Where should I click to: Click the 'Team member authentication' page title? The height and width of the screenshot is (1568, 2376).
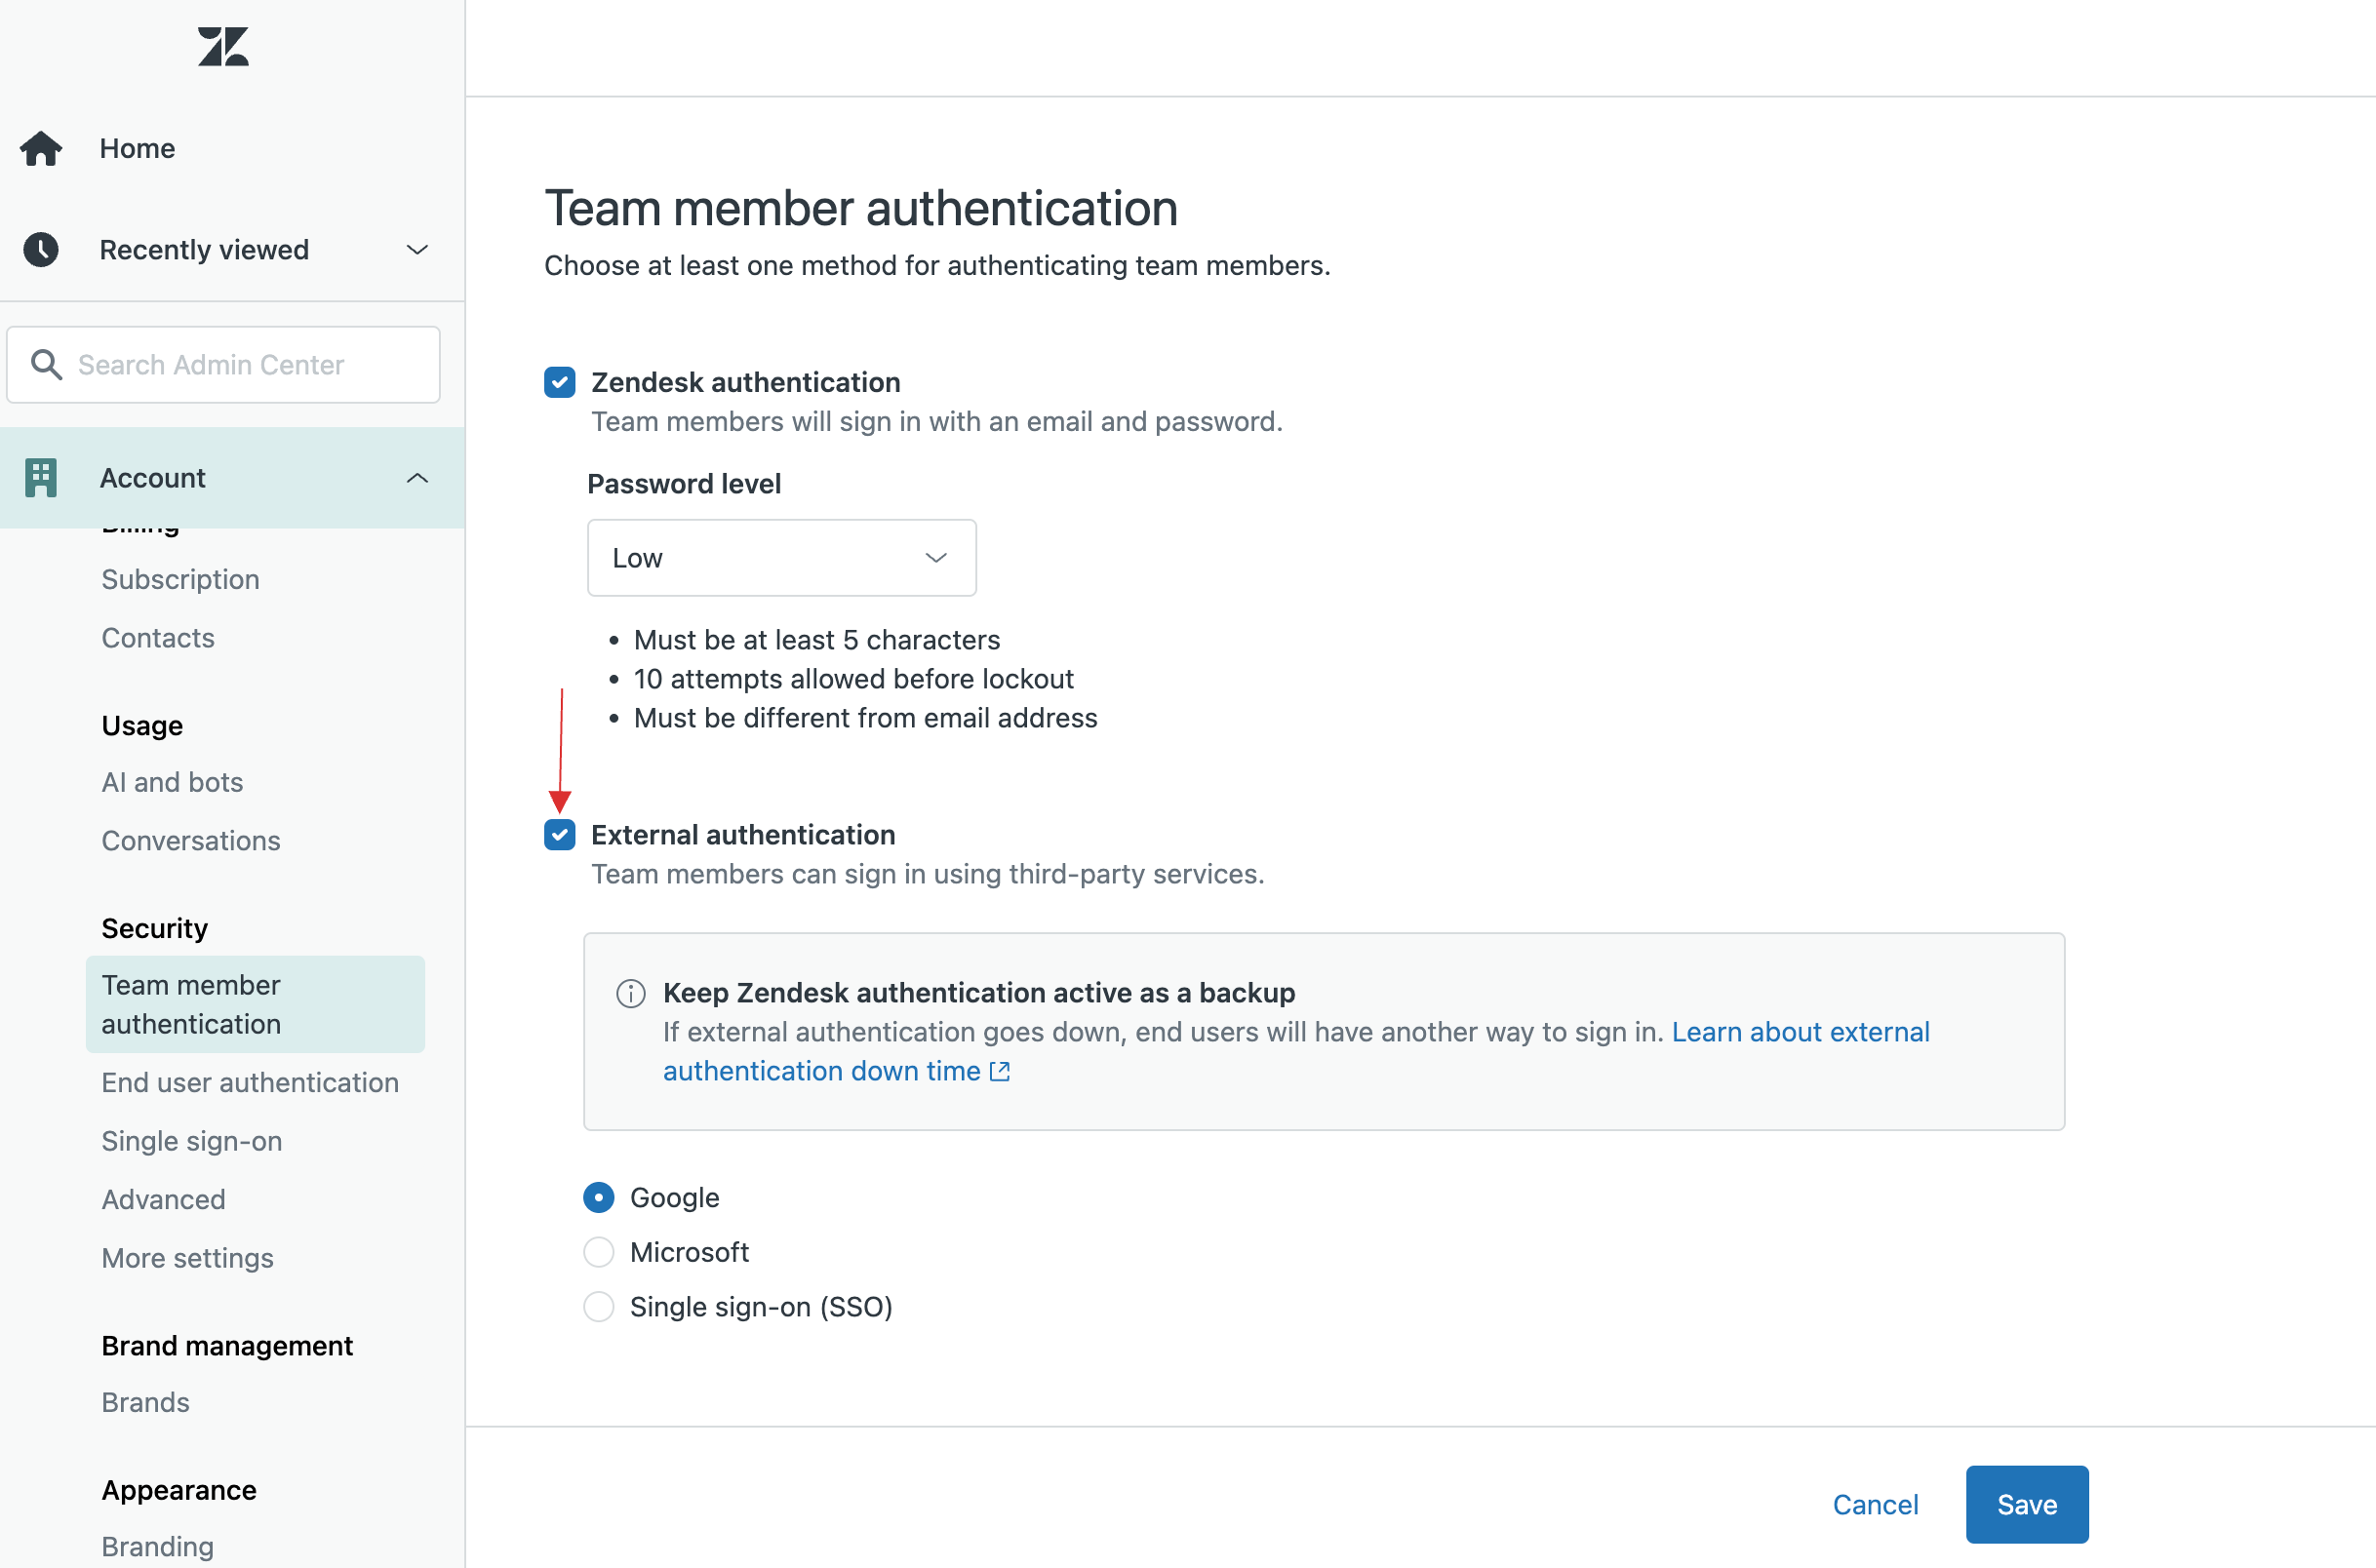pyautogui.click(x=861, y=208)
